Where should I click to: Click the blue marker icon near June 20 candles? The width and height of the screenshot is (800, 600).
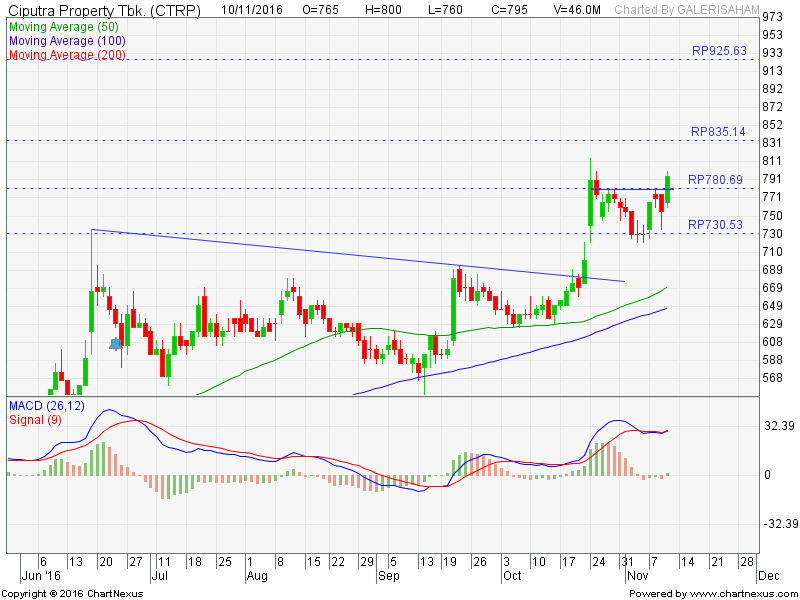pyautogui.click(x=116, y=343)
